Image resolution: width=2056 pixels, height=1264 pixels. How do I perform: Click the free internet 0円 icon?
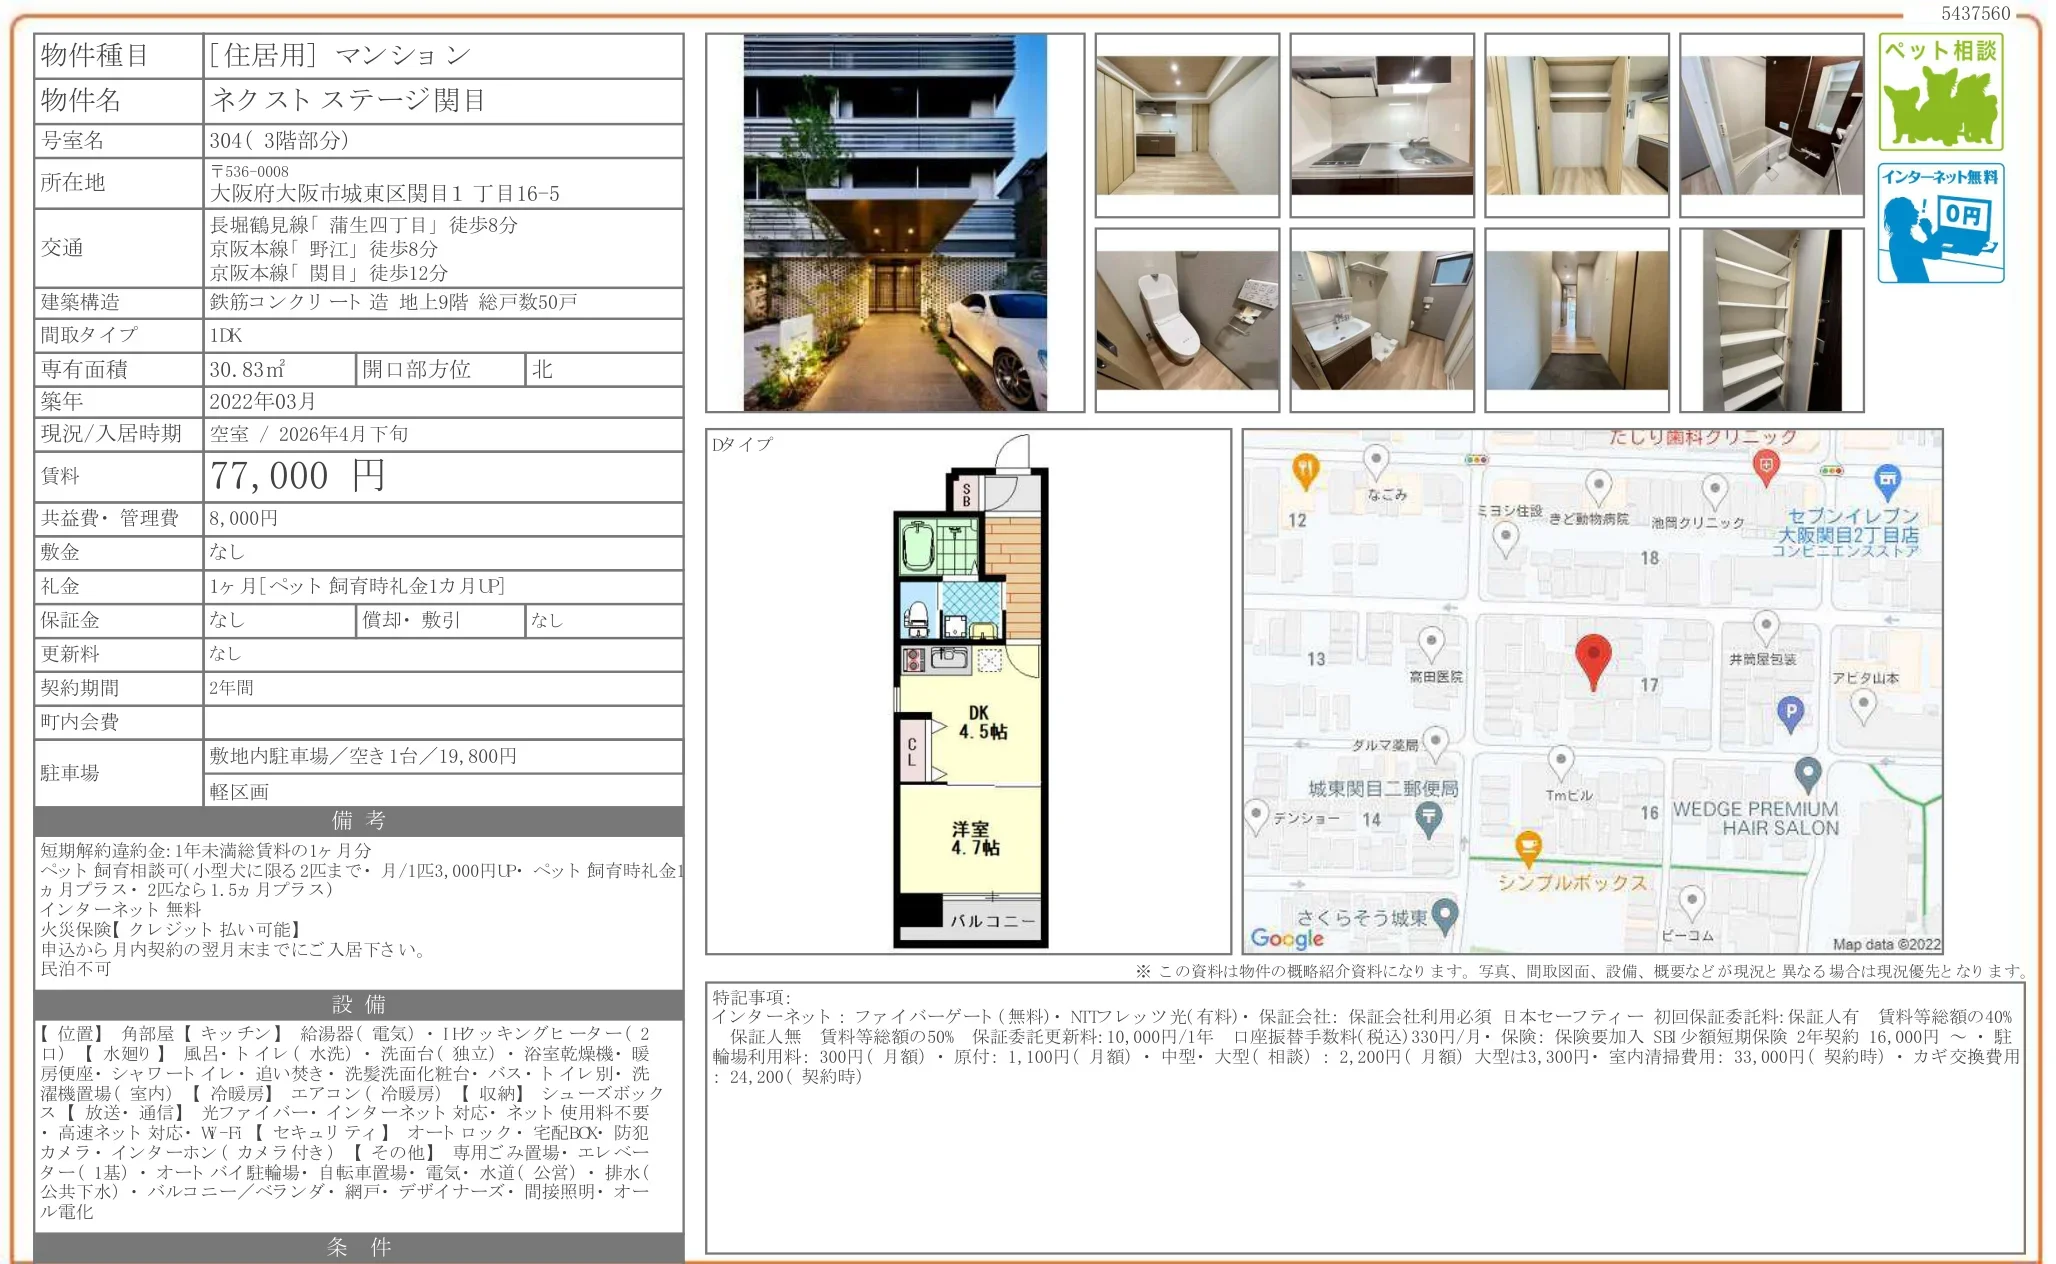click(1940, 224)
